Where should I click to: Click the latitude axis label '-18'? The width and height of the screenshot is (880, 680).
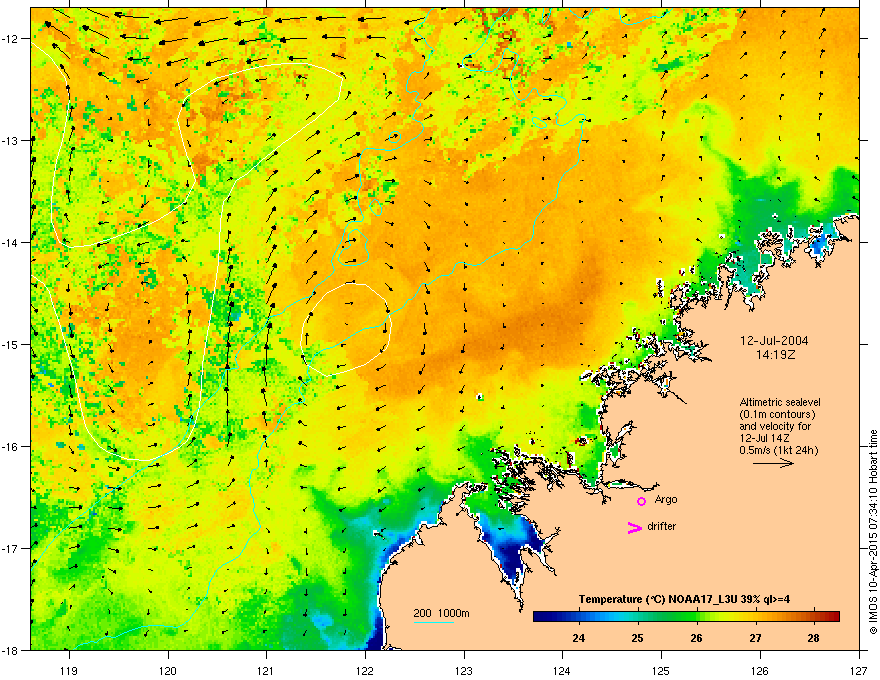click(11, 650)
